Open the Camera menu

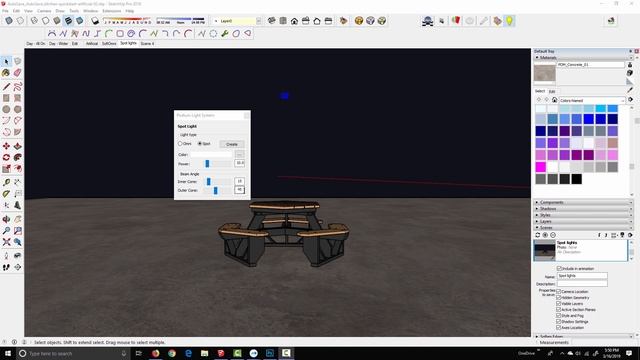click(x=44, y=11)
